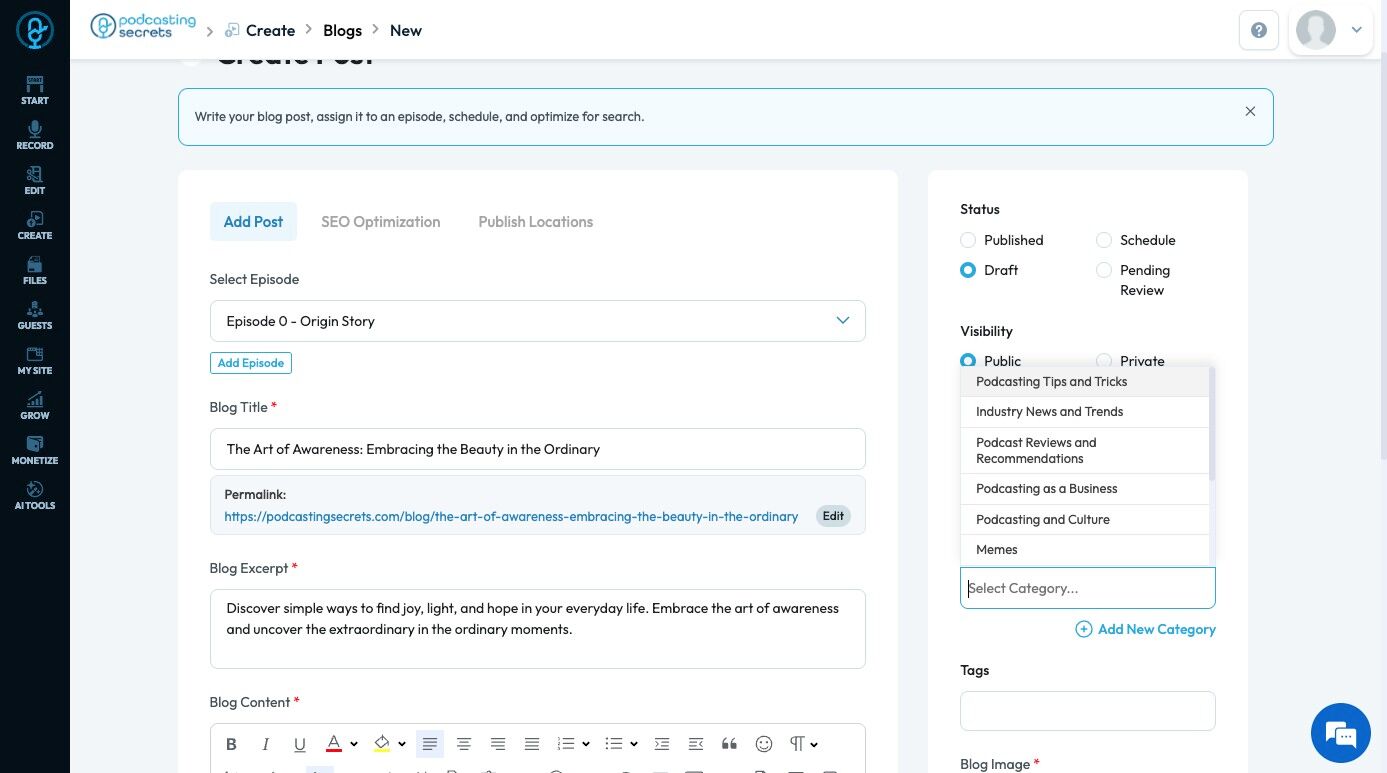Choose Podcast Reviews and Recommendations category

point(1085,451)
